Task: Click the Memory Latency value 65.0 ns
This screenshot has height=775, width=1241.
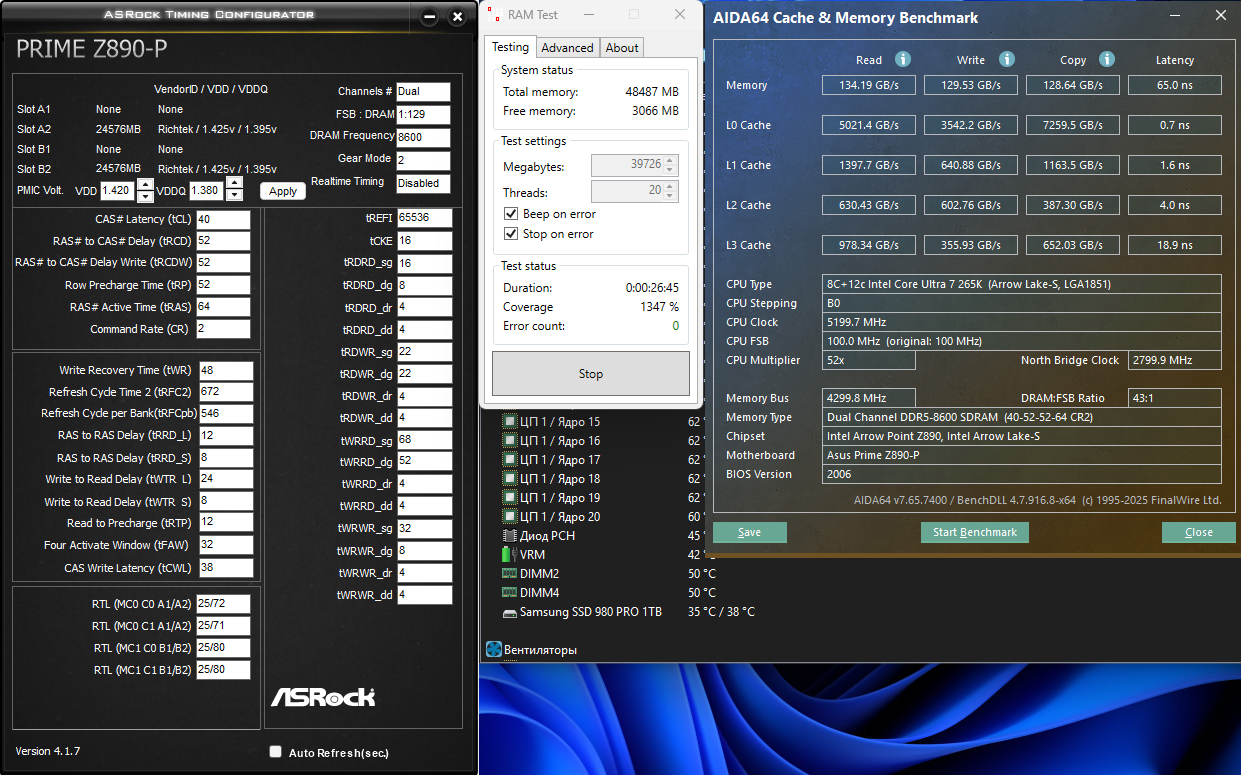Action: coord(1174,85)
